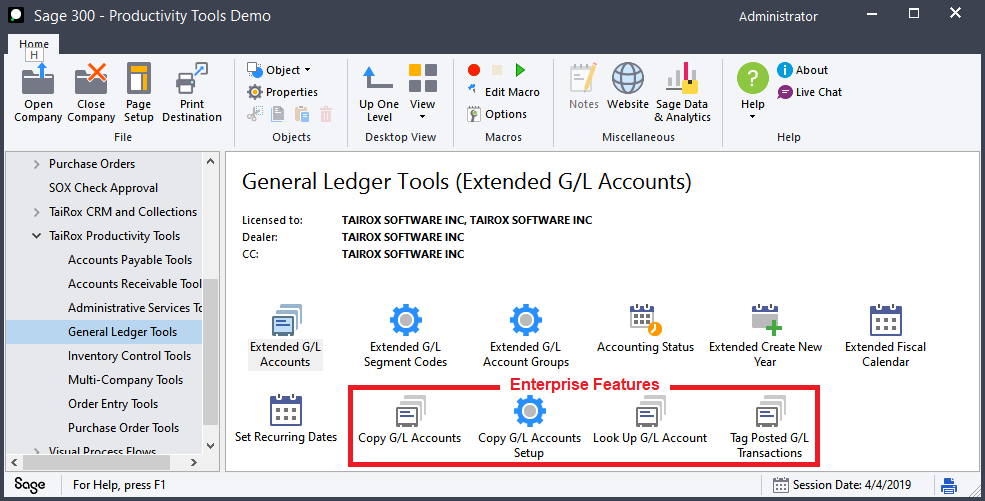Expand the Purchase Orders node
This screenshot has height=501, width=985.
[x=36, y=164]
